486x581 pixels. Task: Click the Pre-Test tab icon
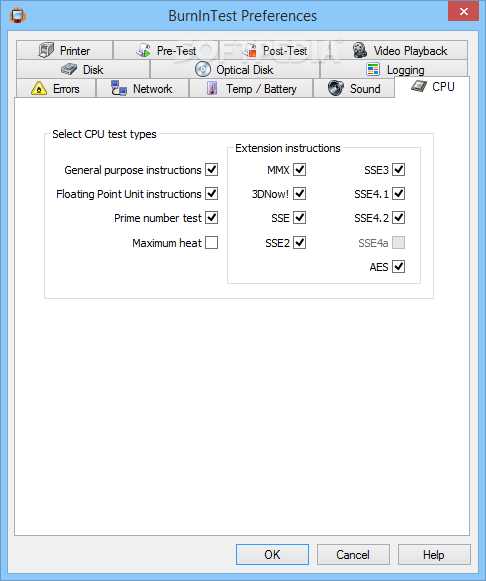pos(143,50)
